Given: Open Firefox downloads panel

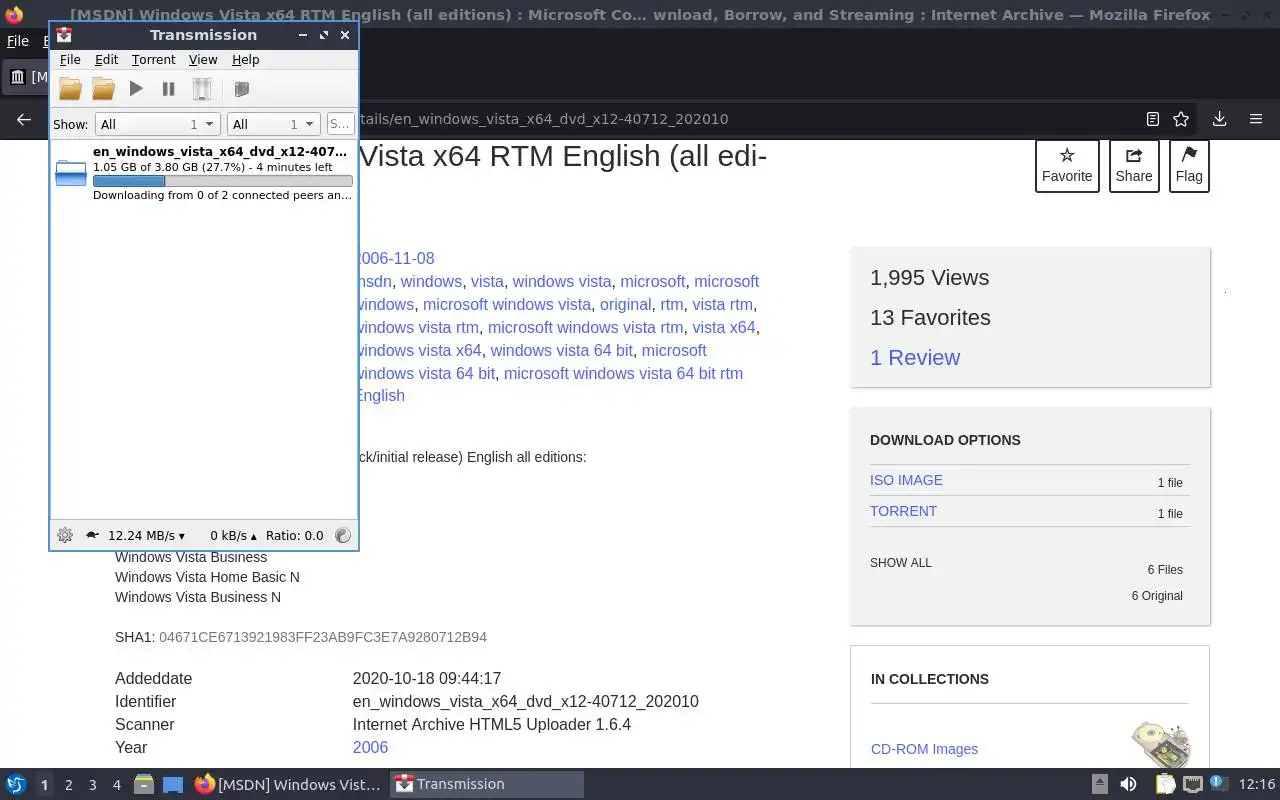Looking at the screenshot, I should 1219,119.
